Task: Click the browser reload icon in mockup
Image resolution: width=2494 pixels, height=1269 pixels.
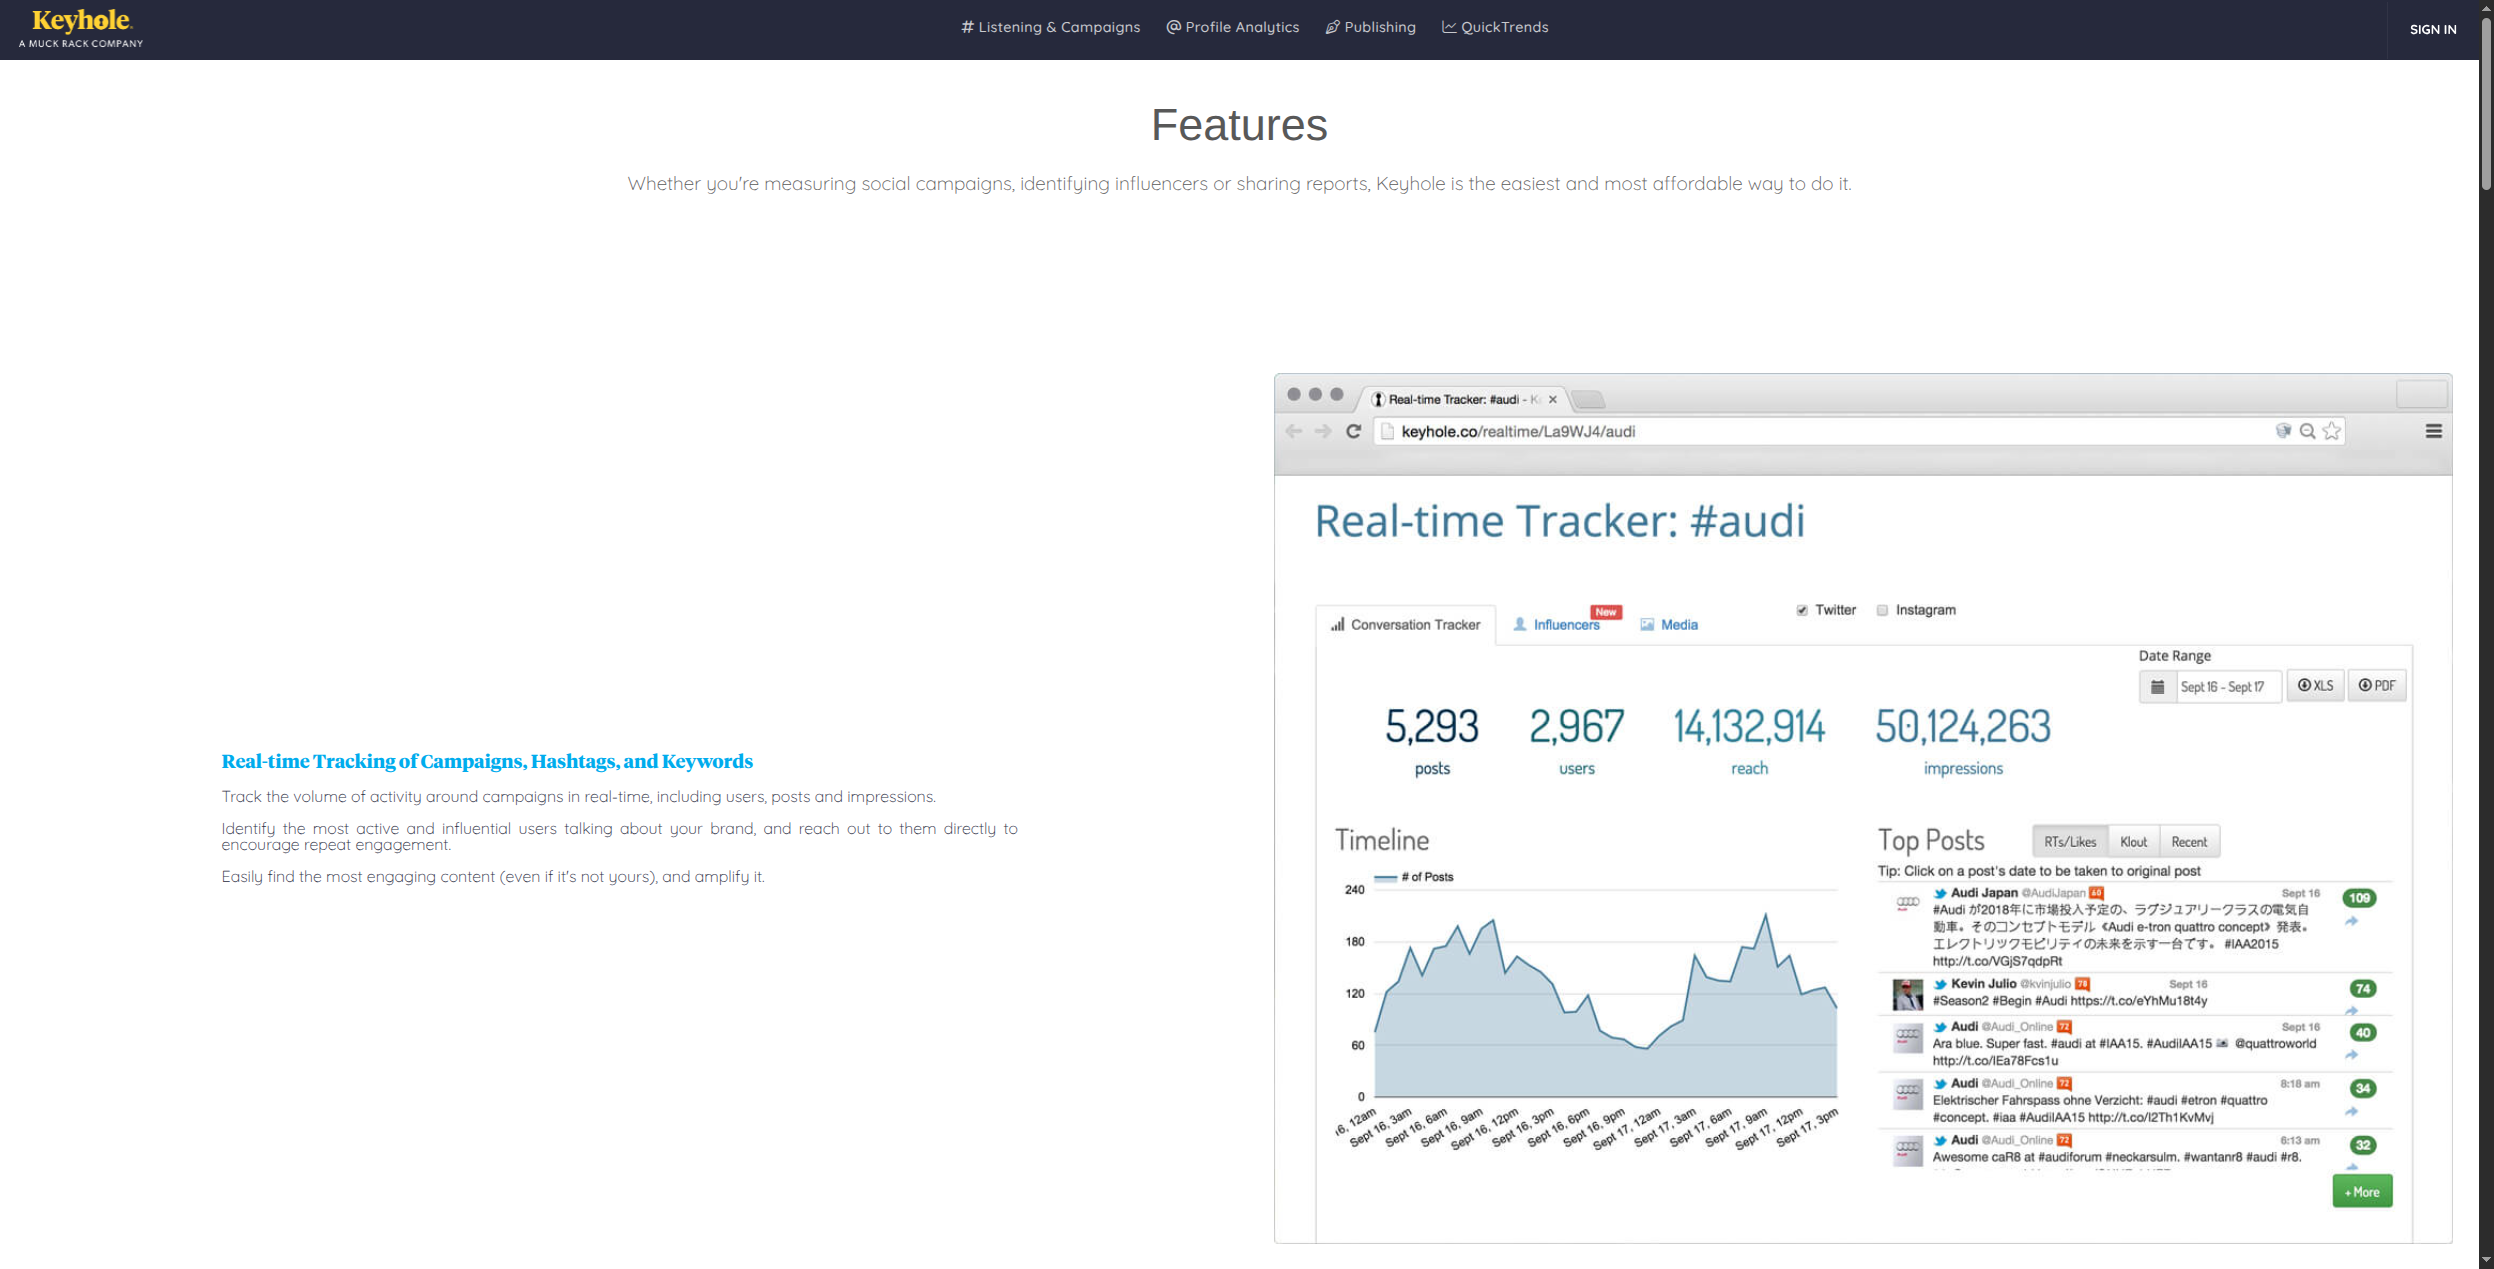Action: point(1353,431)
